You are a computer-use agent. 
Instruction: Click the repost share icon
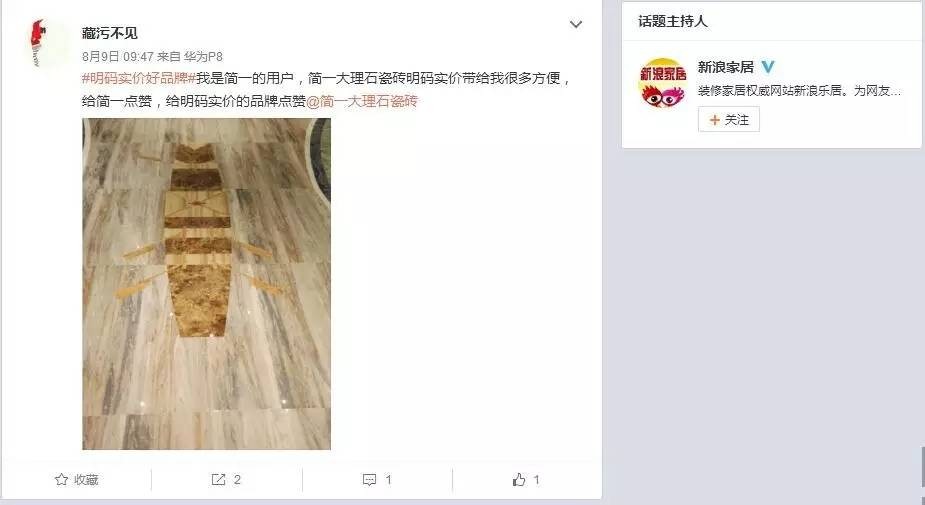[x=218, y=480]
